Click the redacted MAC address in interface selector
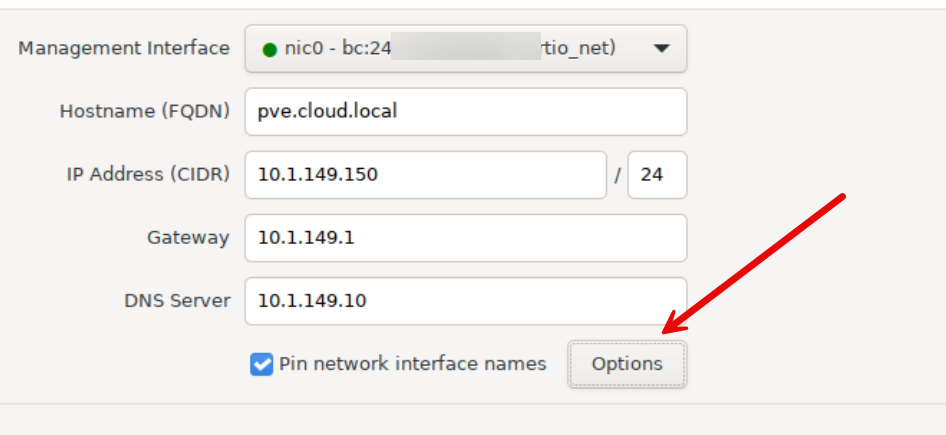The width and height of the screenshot is (946, 435). coord(465,49)
